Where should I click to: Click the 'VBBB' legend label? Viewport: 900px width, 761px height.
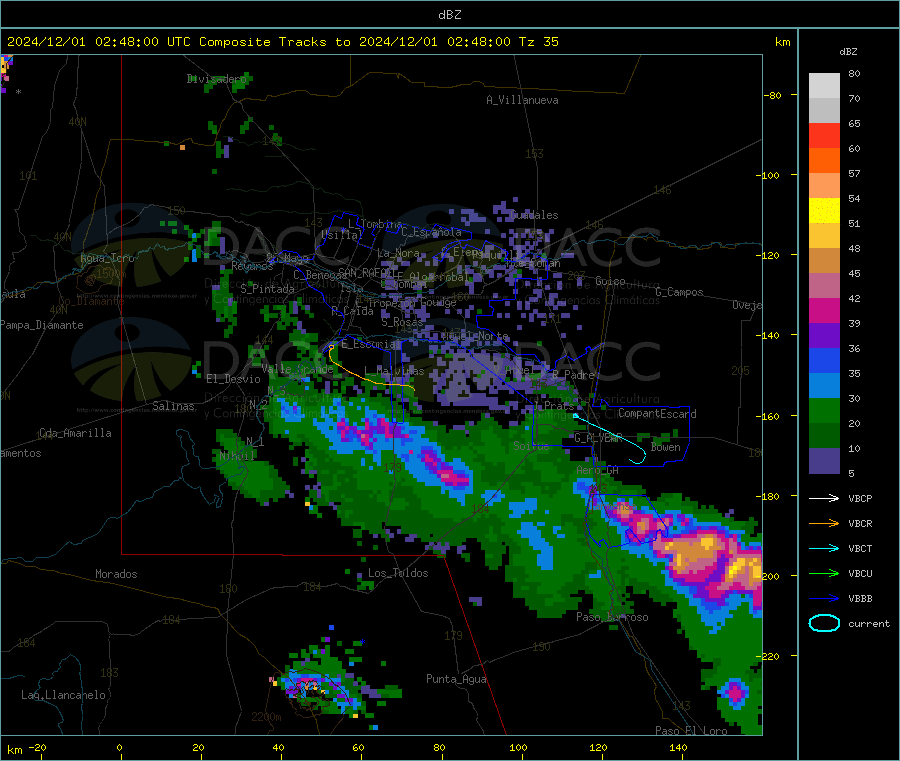pos(860,598)
